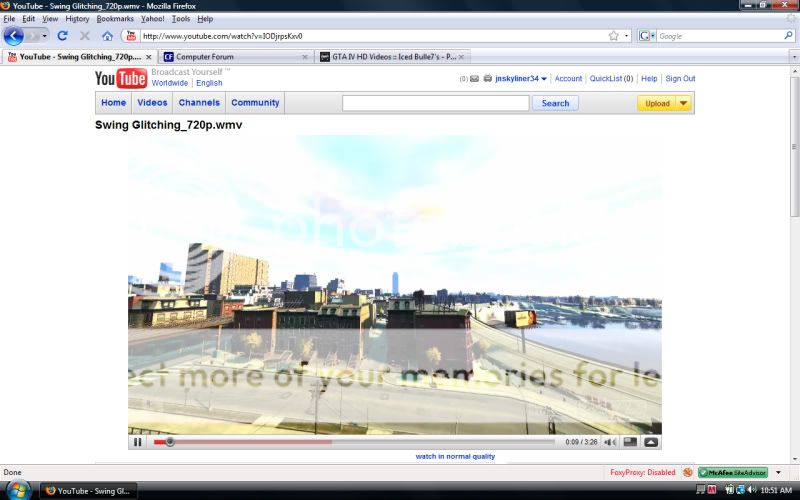Toggle the video player size button

point(630,442)
